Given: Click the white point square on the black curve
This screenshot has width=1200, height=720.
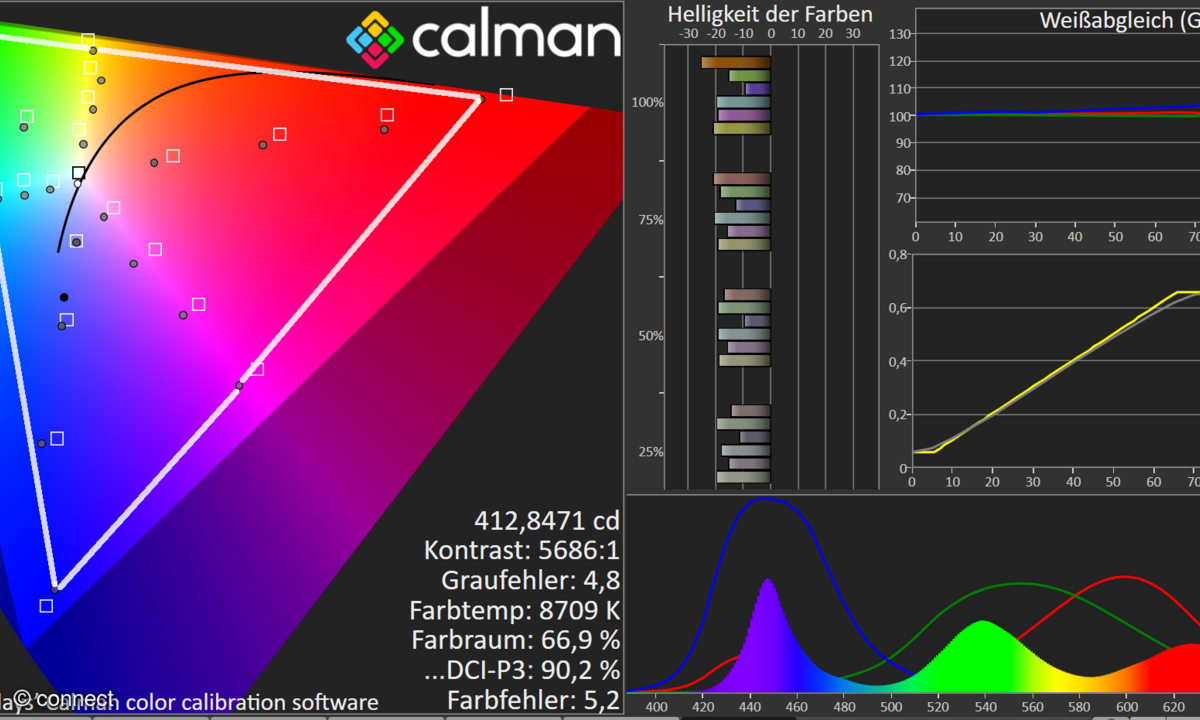Looking at the screenshot, I should click(78, 174).
